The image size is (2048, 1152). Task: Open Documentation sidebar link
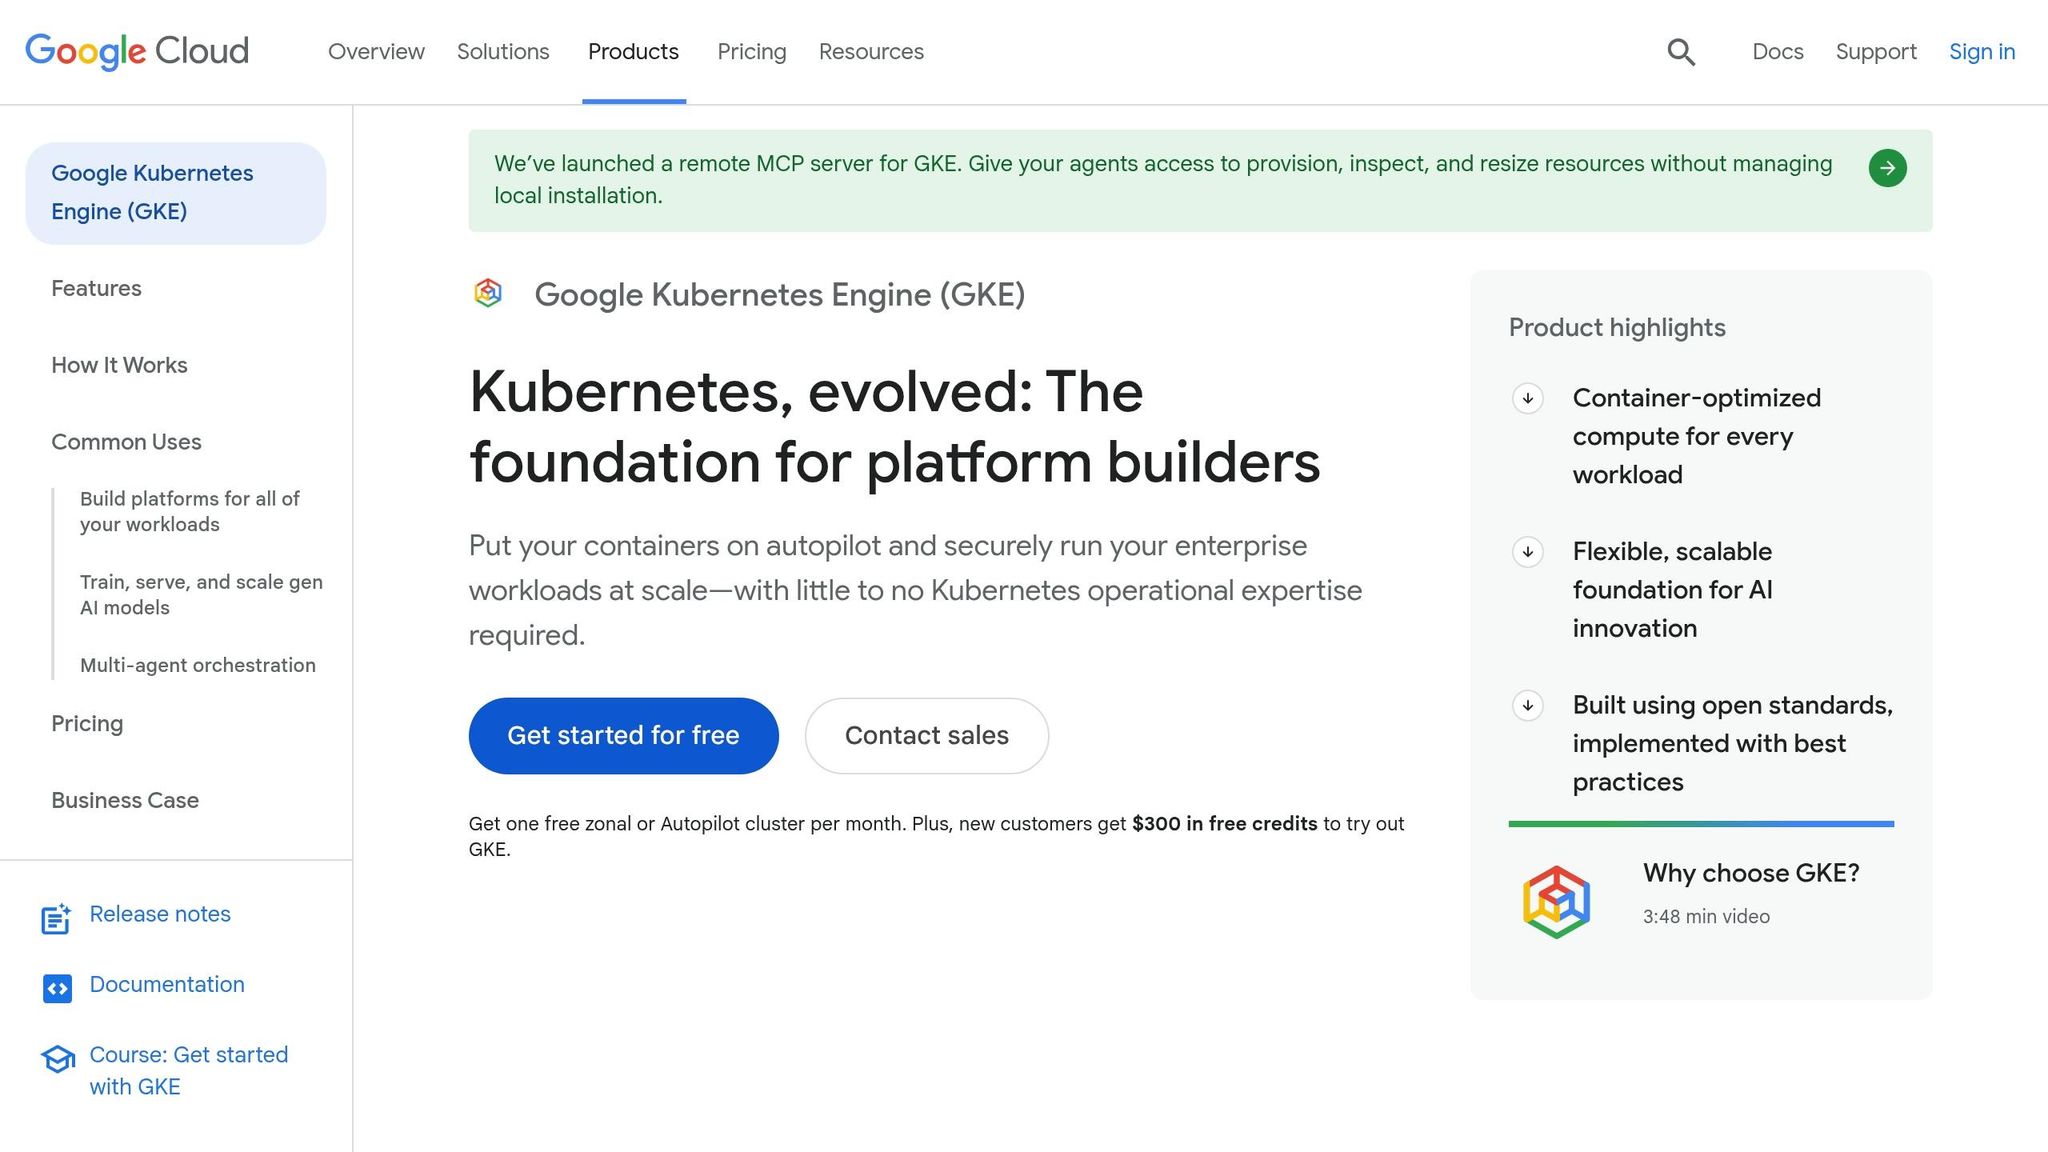click(167, 984)
